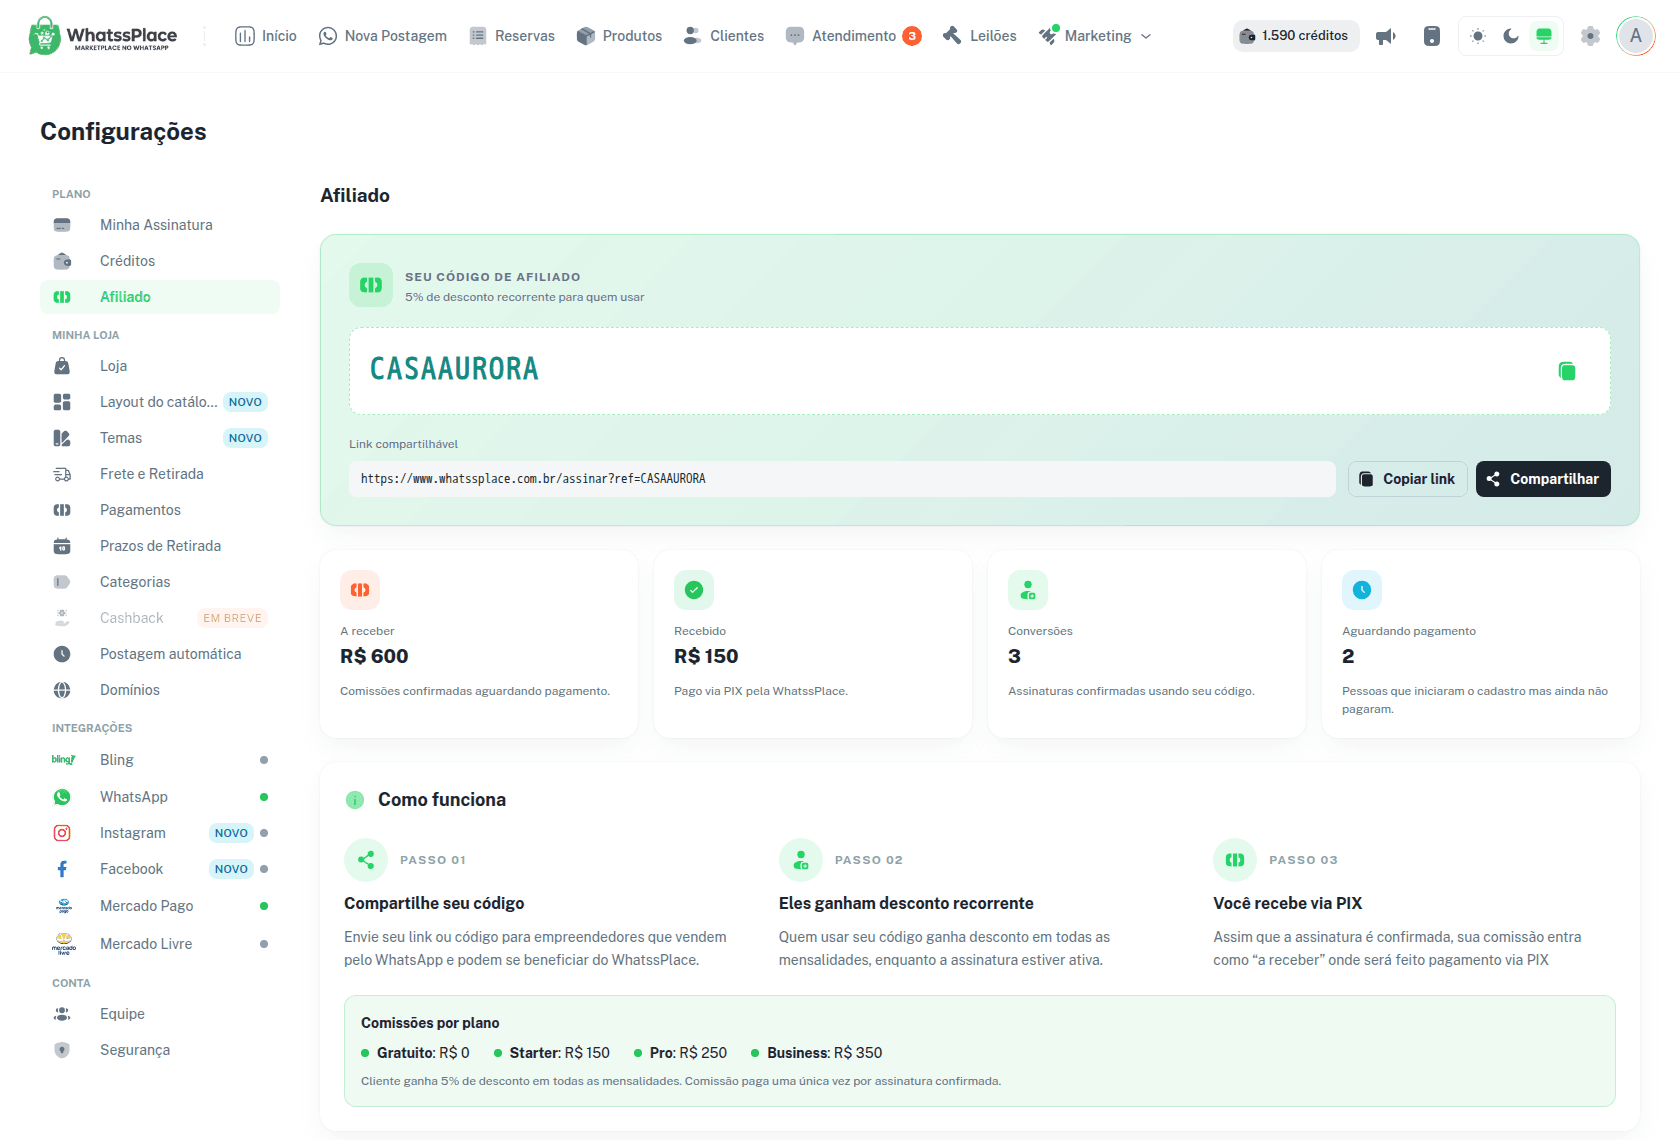Viewport: 1680px width, 1140px height.
Task: Click Conversões 3 card
Action: pos(1147,644)
